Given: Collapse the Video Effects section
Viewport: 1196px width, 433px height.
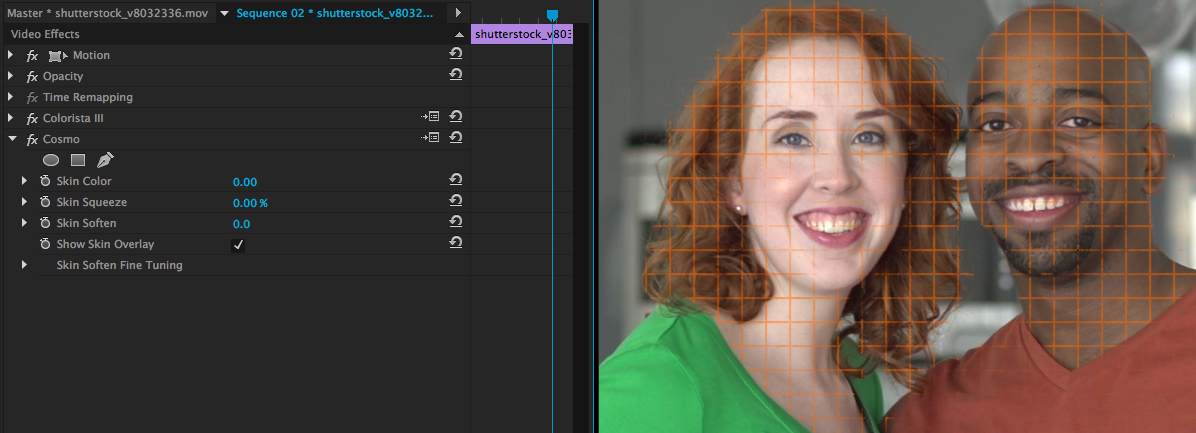Looking at the screenshot, I should point(459,35).
